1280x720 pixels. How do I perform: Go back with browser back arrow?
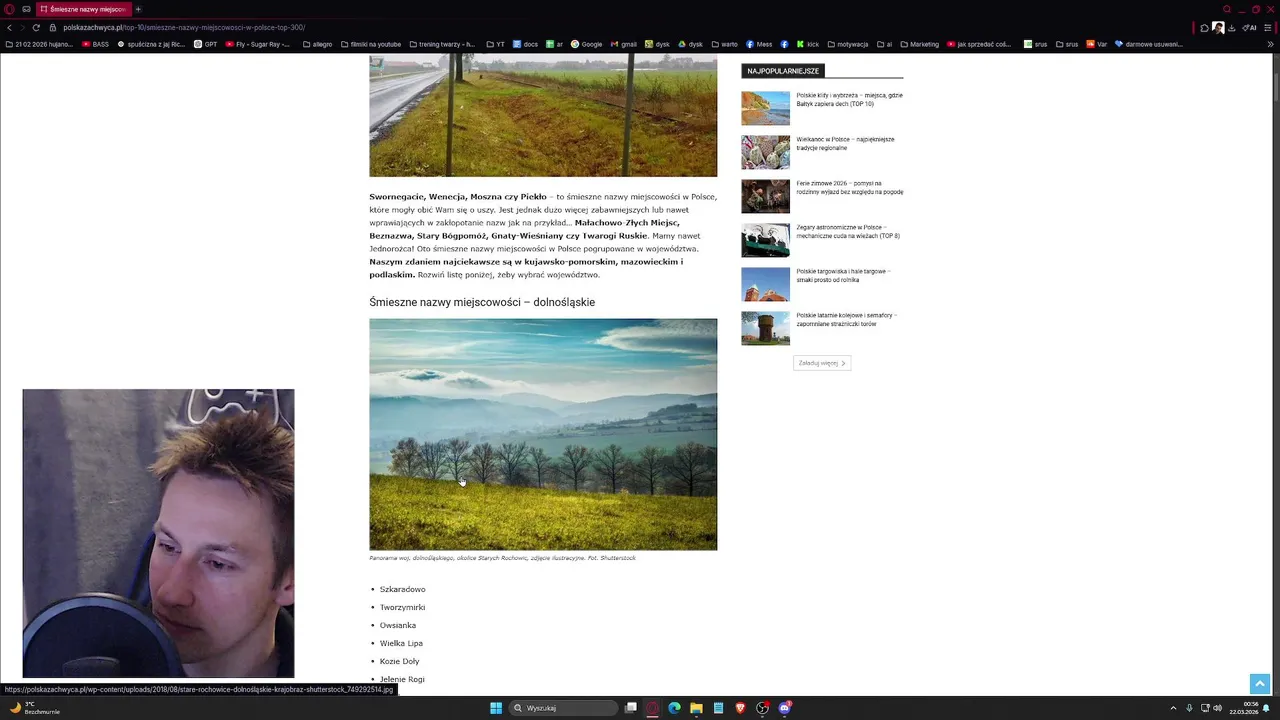pyautogui.click(x=9, y=27)
